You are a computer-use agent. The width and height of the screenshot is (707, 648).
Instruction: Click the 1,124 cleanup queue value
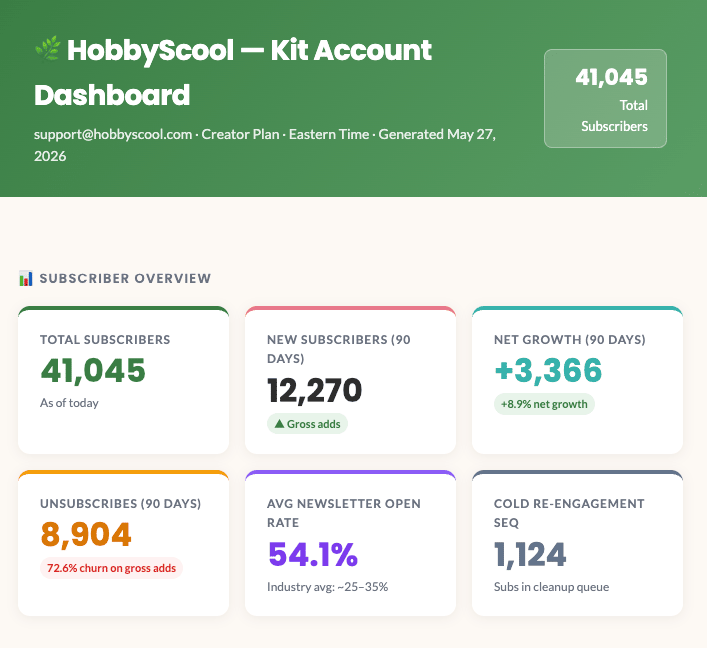tap(530, 554)
